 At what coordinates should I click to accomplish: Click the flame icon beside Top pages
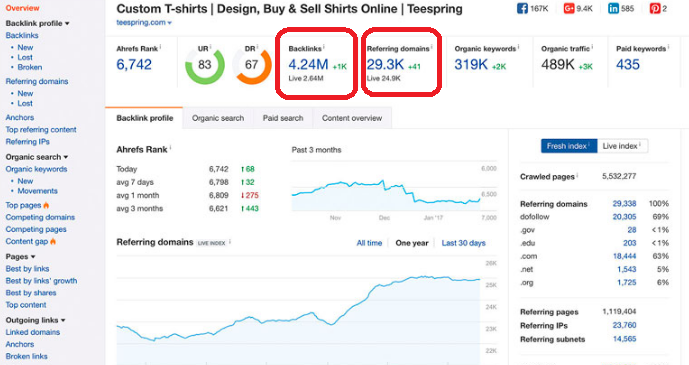click(46, 205)
